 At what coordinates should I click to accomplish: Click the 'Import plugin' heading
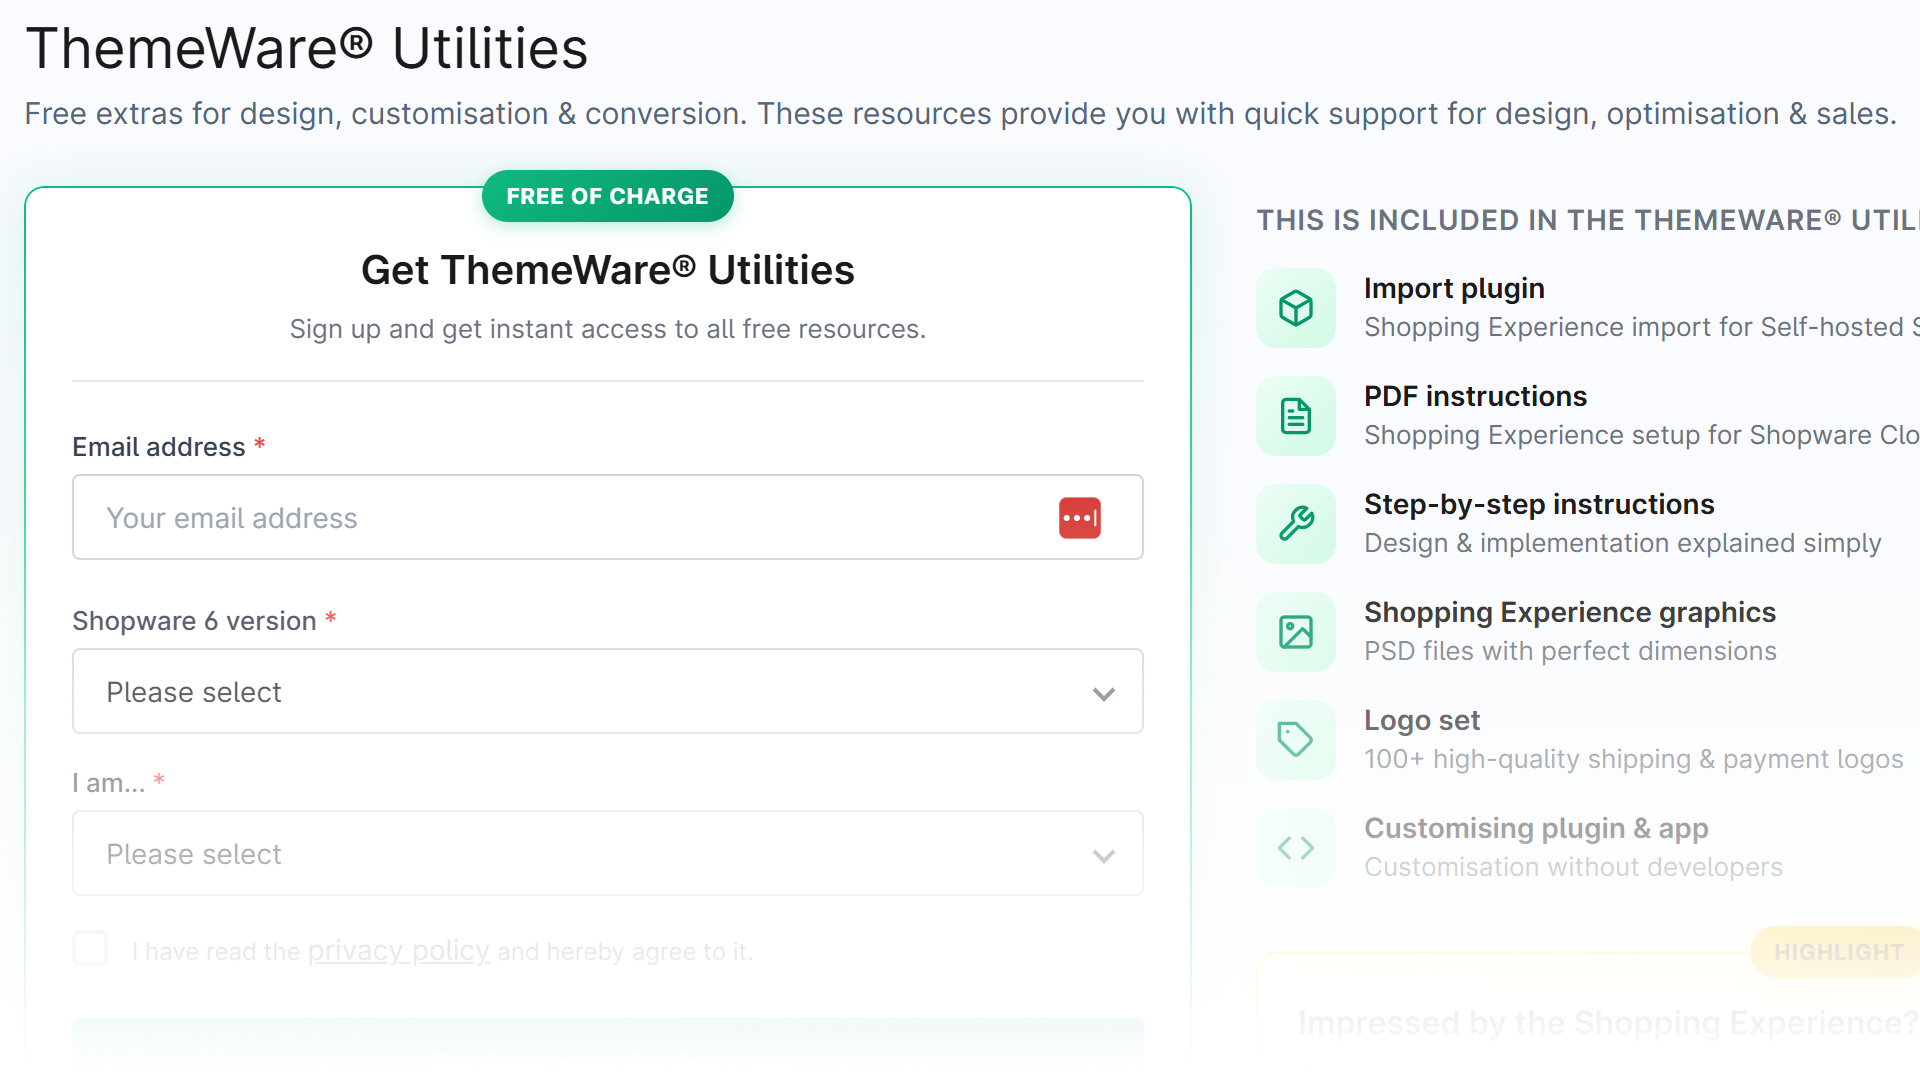[1454, 288]
